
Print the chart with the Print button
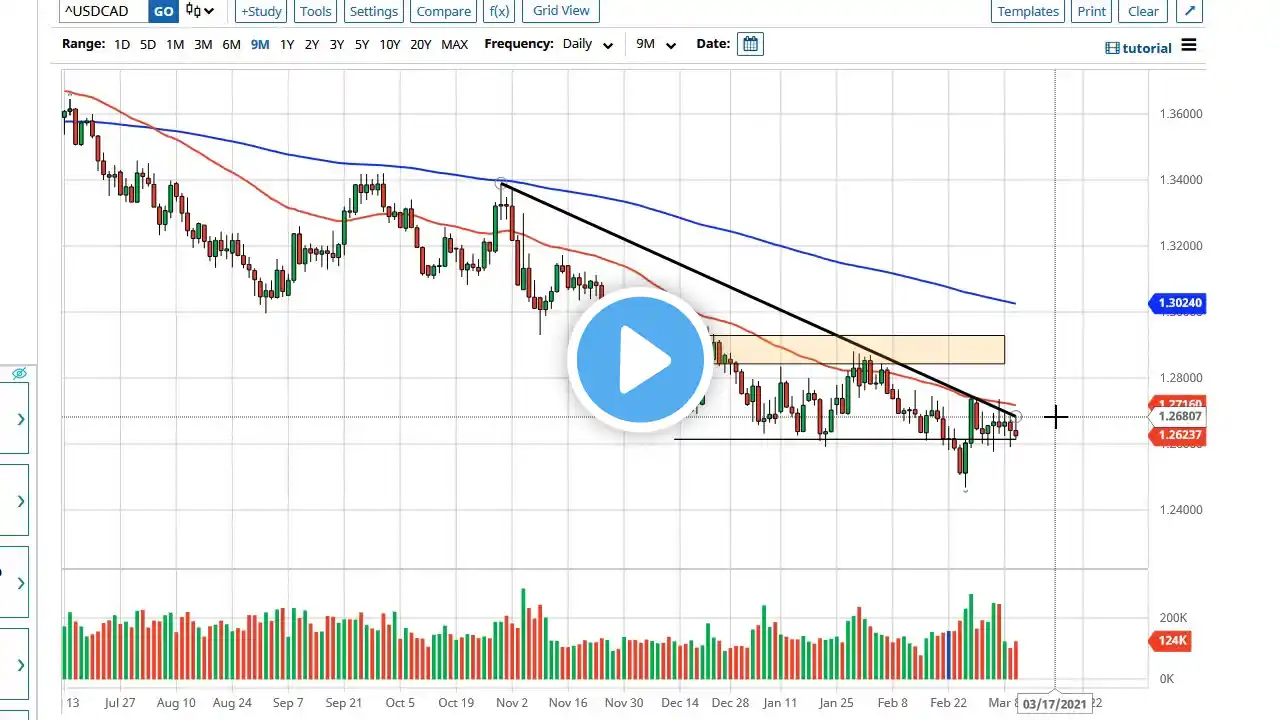(1091, 11)
